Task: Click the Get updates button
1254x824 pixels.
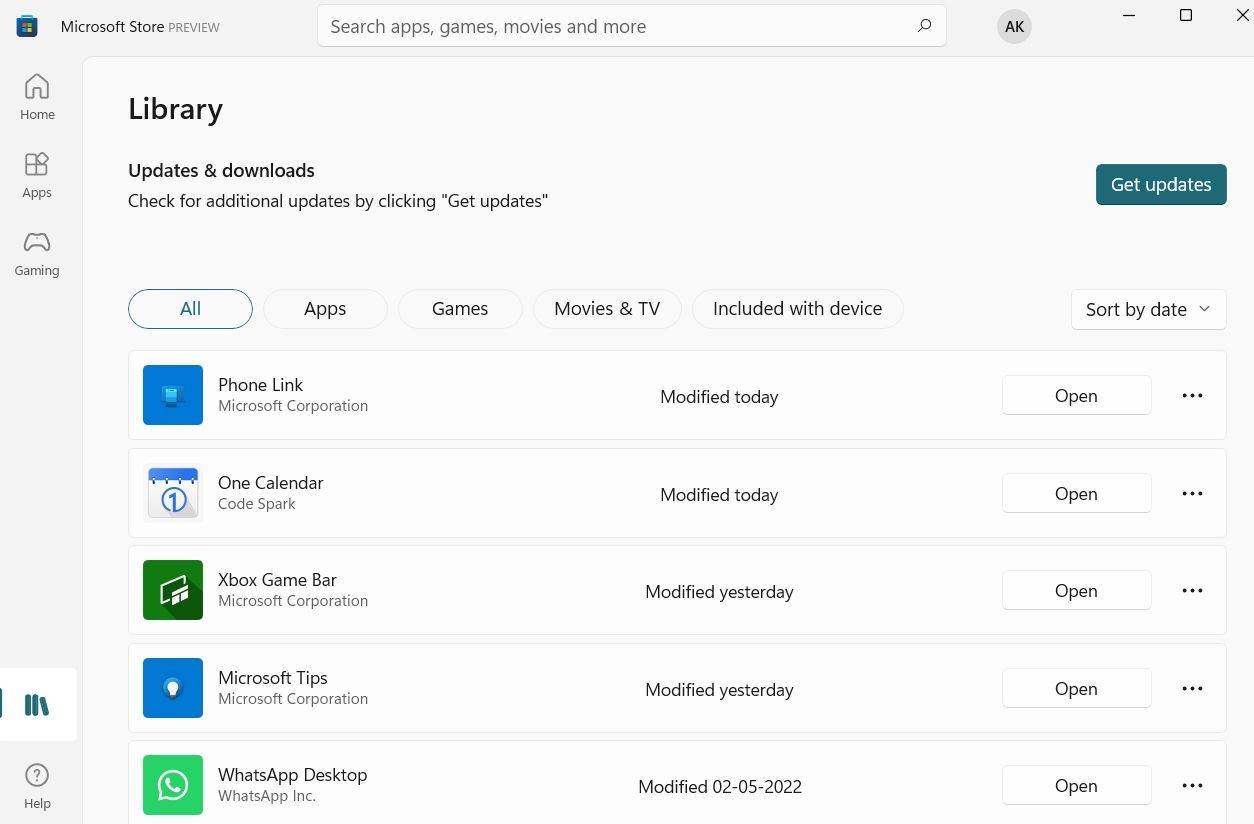Action: pyautogui.click(x=1161, y=185)
